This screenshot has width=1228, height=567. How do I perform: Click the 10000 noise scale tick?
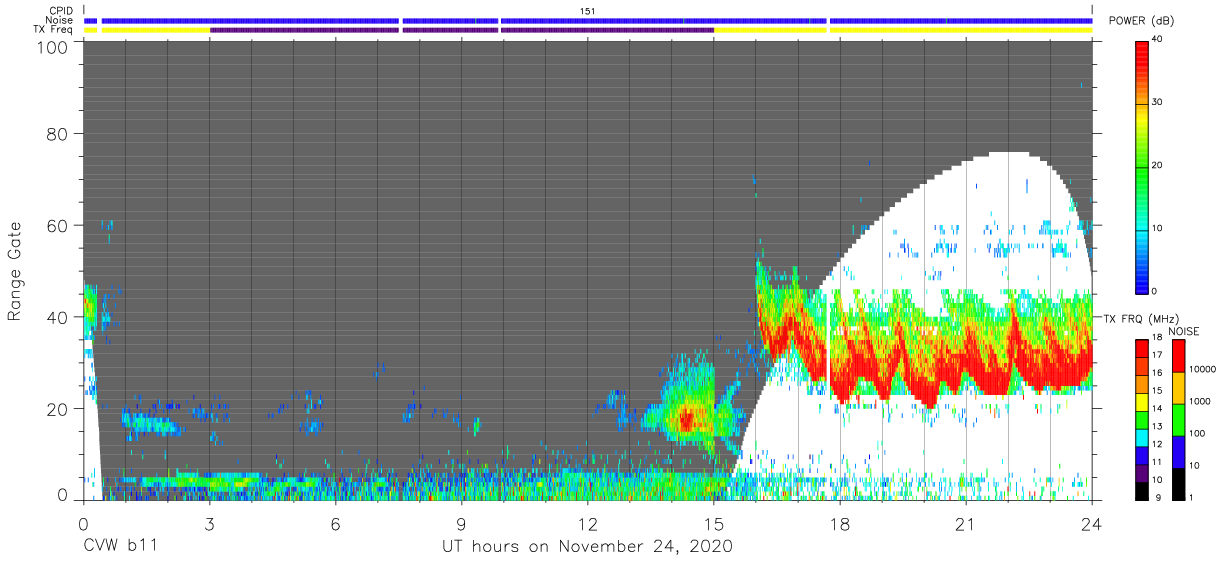(1201, 369)
